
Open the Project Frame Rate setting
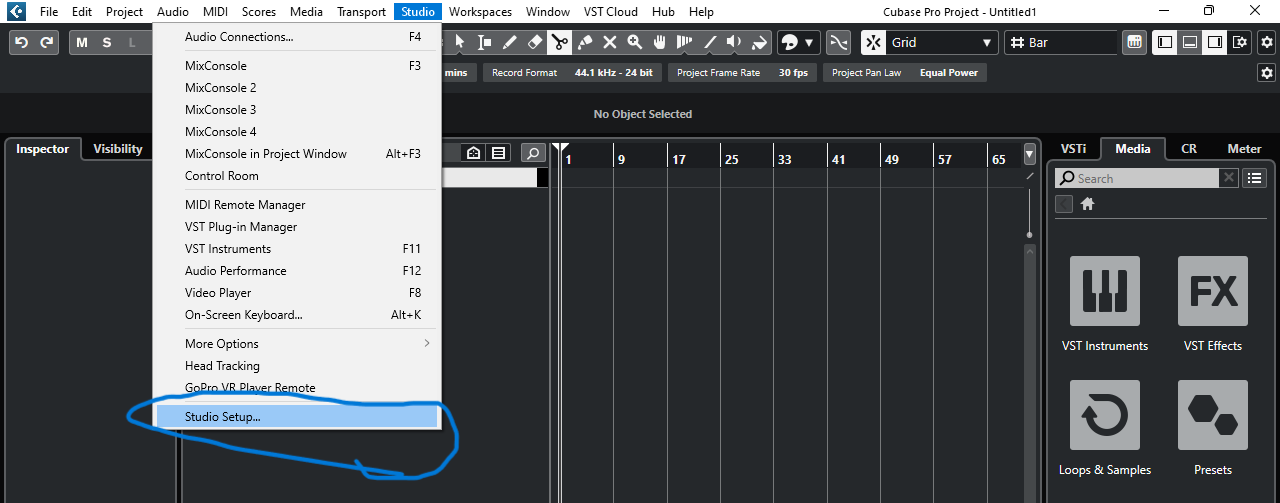(x=742, y=73)
